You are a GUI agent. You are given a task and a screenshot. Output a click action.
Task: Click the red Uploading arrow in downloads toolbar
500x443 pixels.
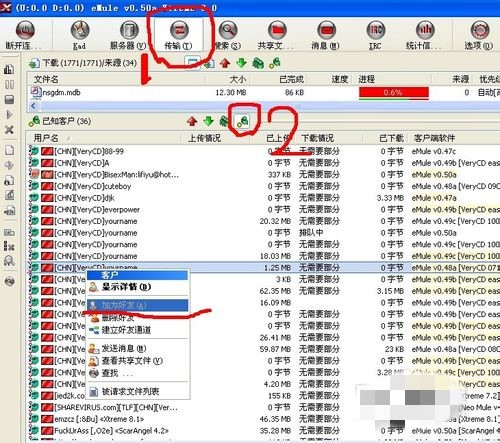click(x=225, y=63)
